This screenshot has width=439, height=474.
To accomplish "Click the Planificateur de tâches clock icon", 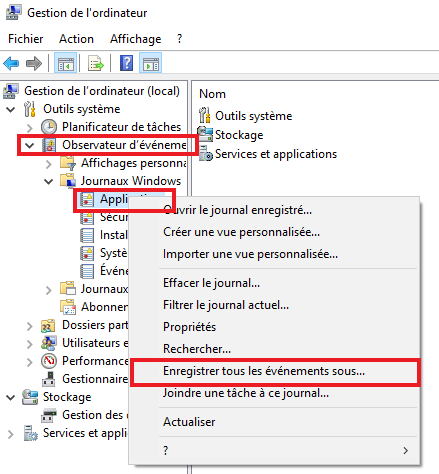I will [49, 127].
